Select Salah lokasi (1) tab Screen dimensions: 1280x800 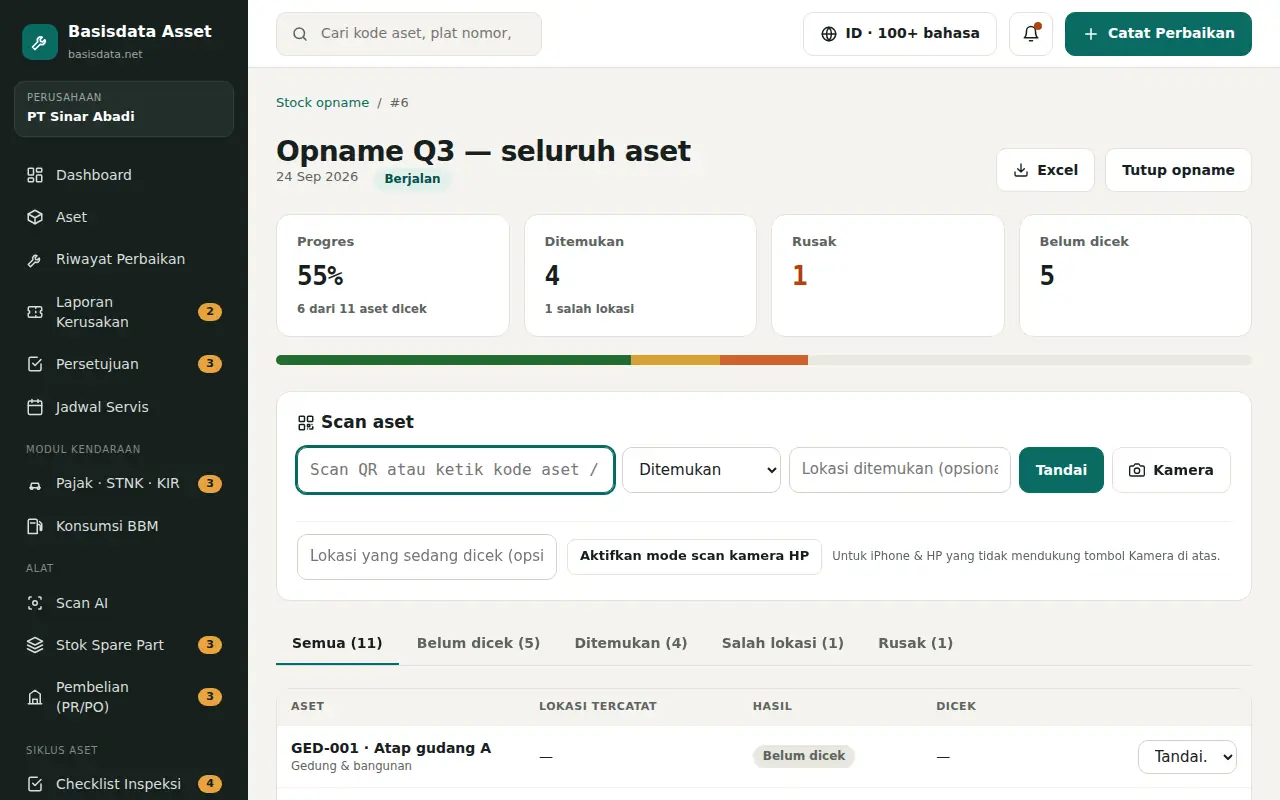pos(783,643)
